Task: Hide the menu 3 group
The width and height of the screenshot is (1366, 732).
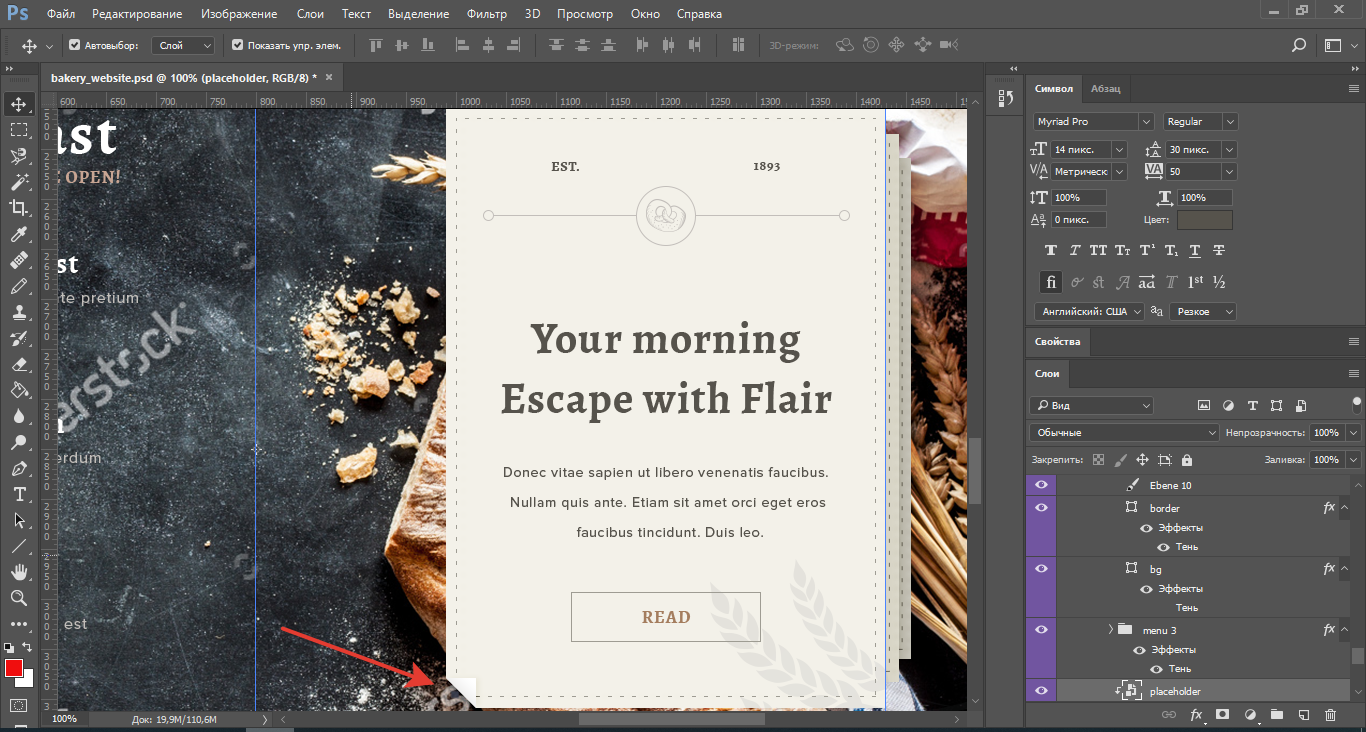Action: [x=1041, y=630]
